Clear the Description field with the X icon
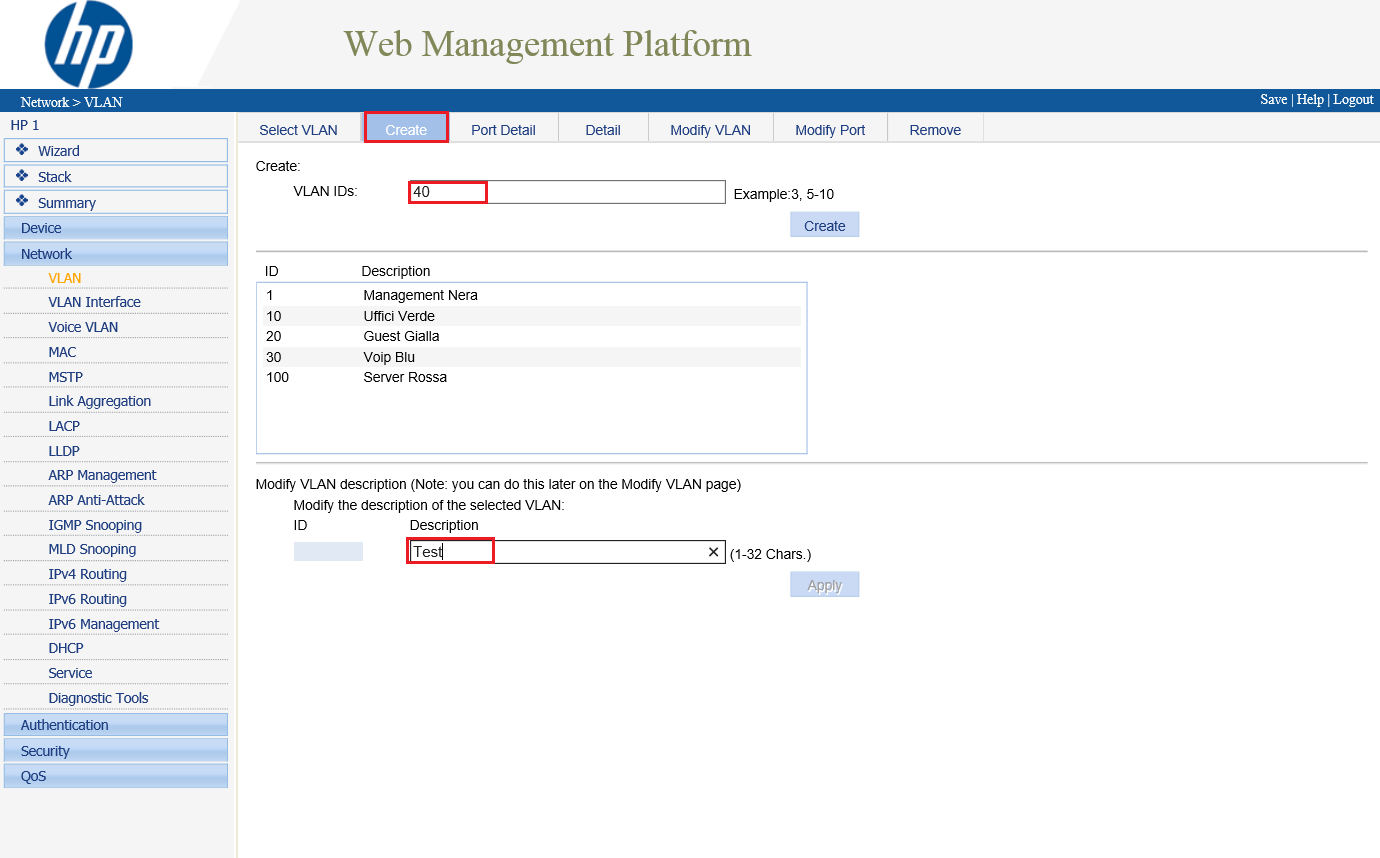The height and width of the screenshot is (858, 1380). 714,552
